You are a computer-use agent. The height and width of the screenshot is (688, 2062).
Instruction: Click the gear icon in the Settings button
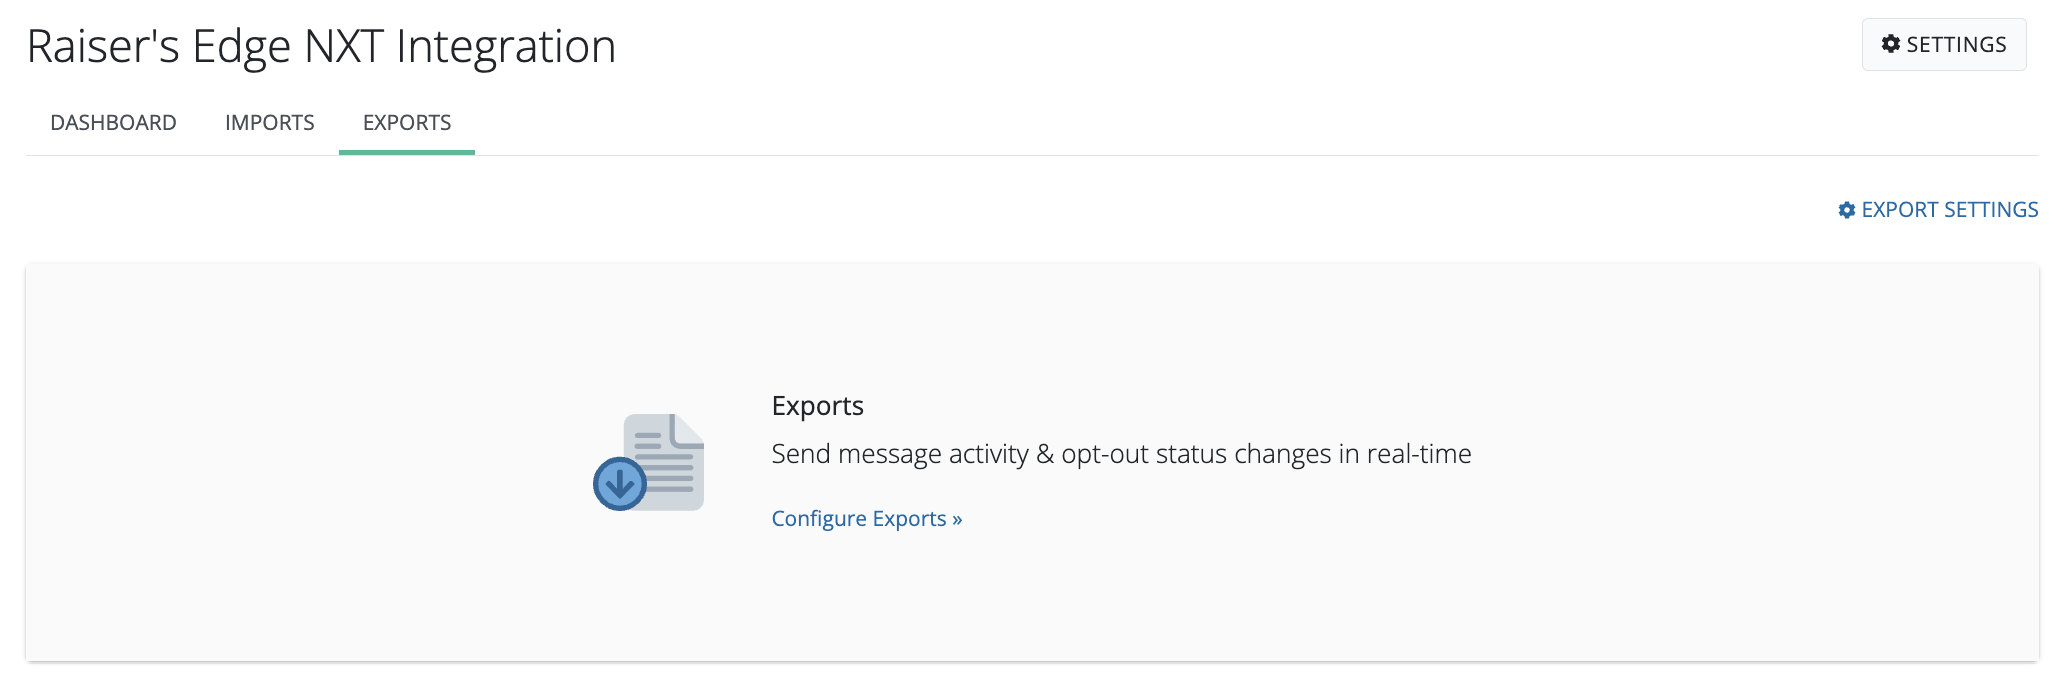pyautogui.click(x=1890, y=44)
